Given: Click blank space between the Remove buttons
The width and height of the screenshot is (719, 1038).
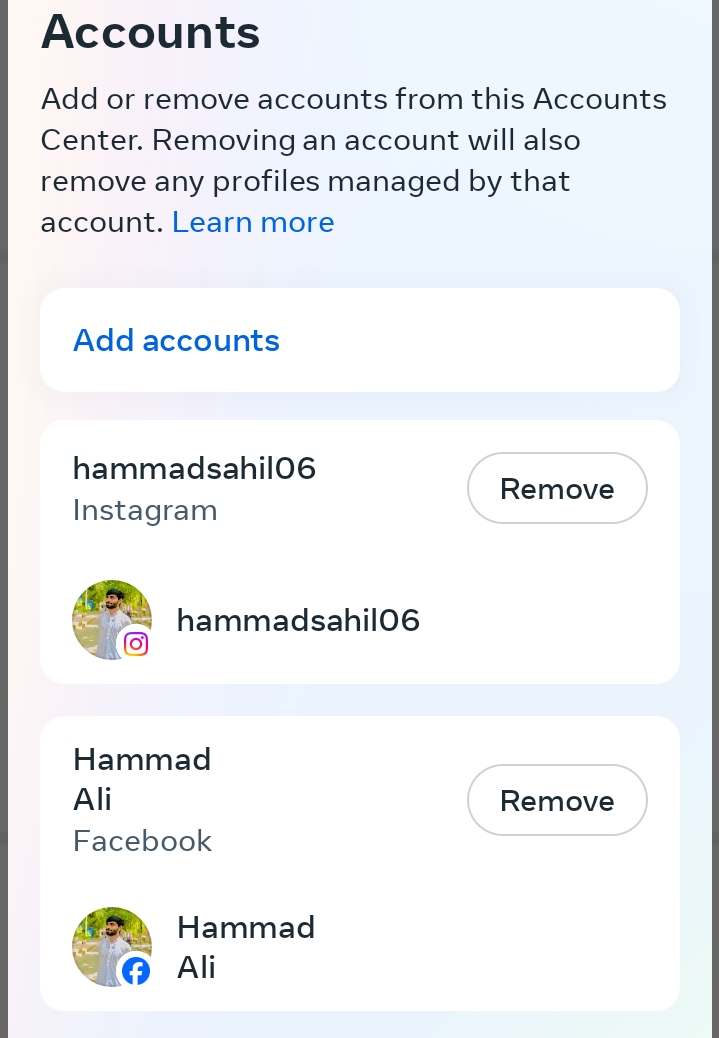Looking at the screenshot, I should 557,640.
